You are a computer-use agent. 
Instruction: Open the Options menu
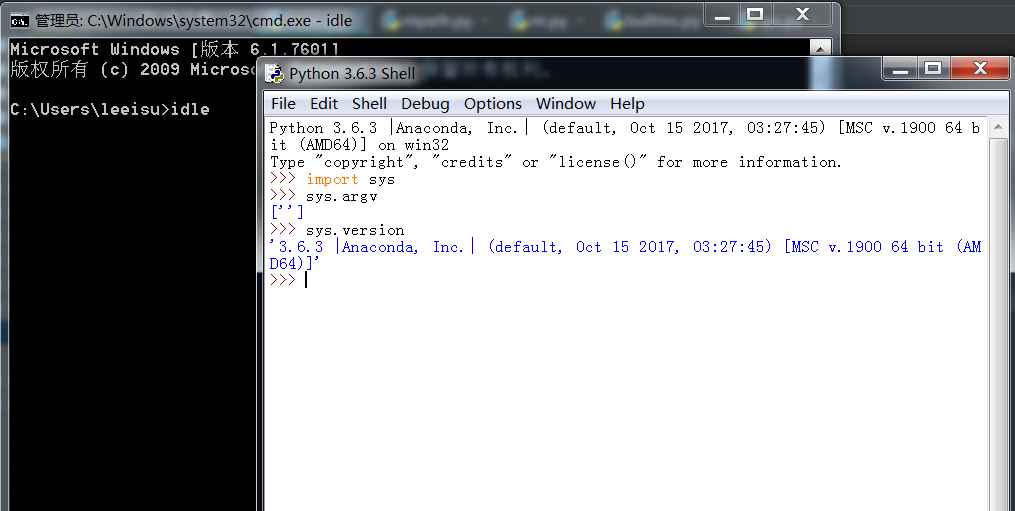coord(493,104)
